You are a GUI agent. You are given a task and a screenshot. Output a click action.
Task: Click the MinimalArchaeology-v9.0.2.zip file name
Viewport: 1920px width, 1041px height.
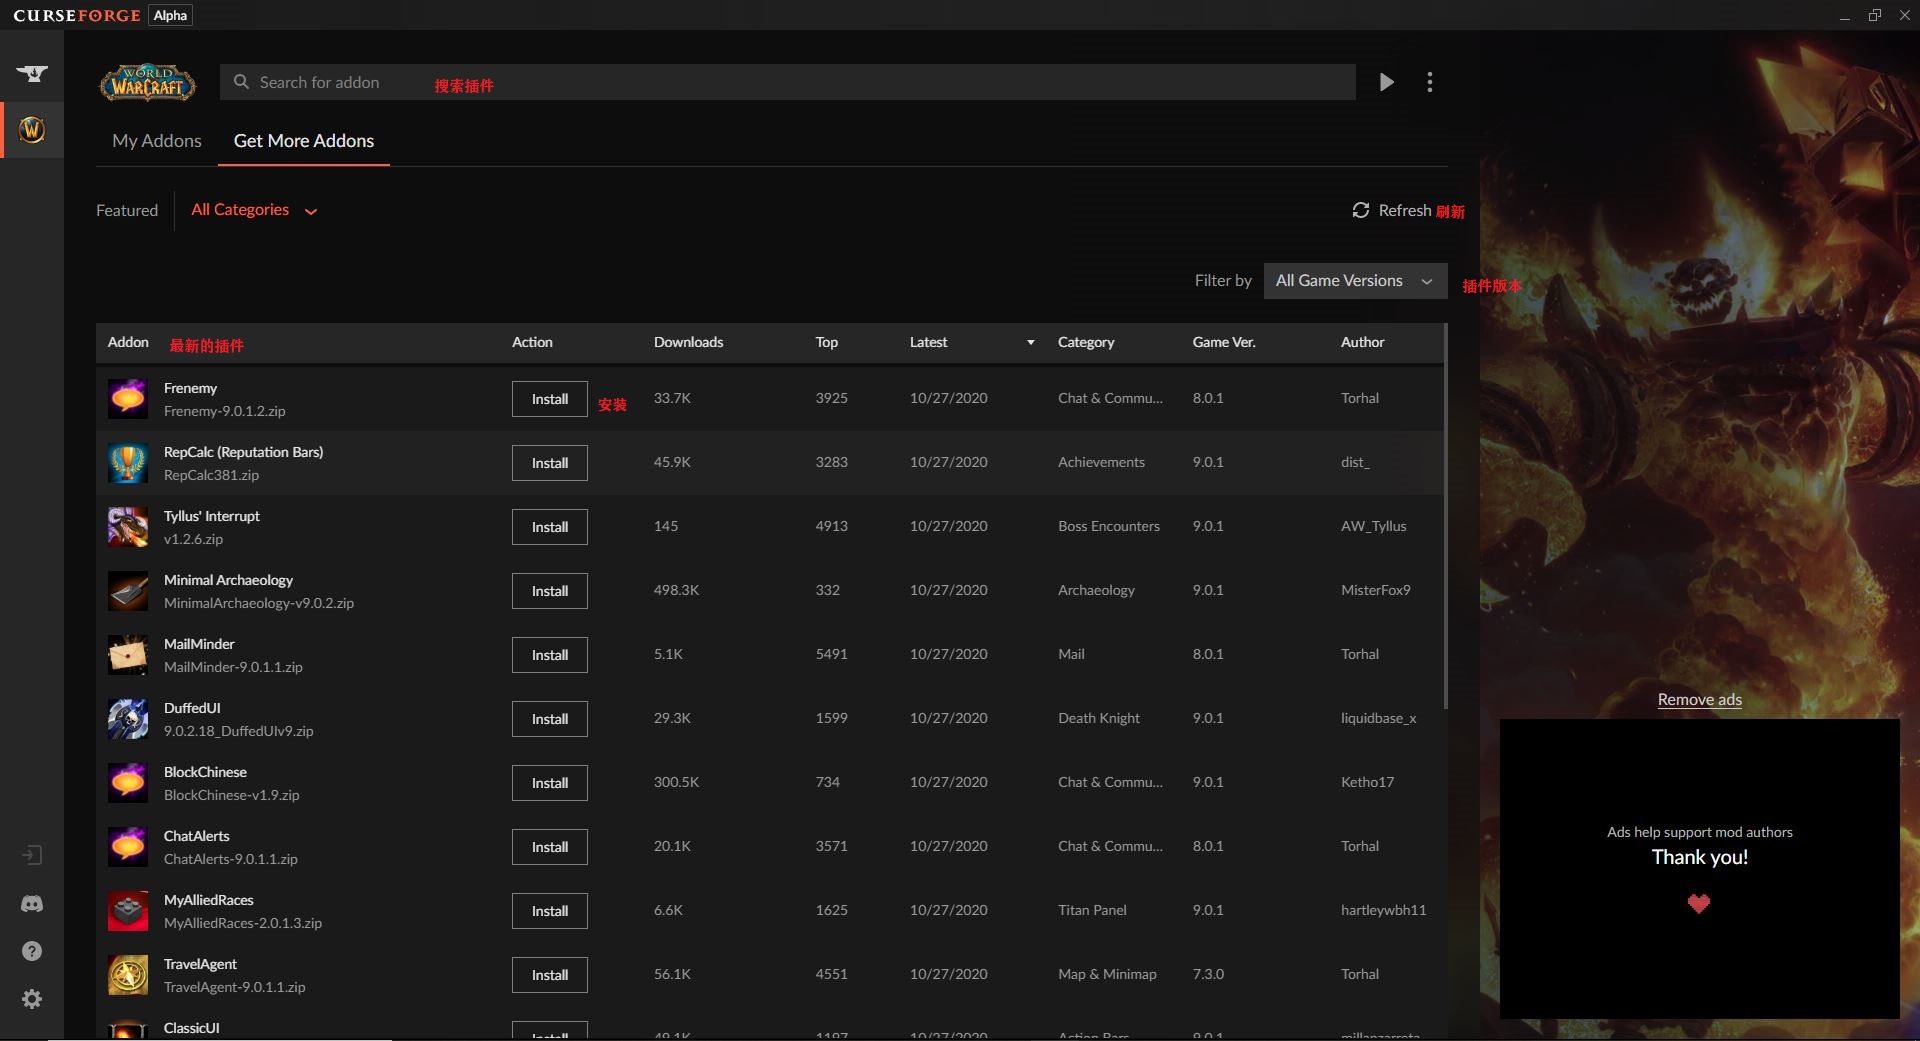pyautogui.click(x=259, y=603)
